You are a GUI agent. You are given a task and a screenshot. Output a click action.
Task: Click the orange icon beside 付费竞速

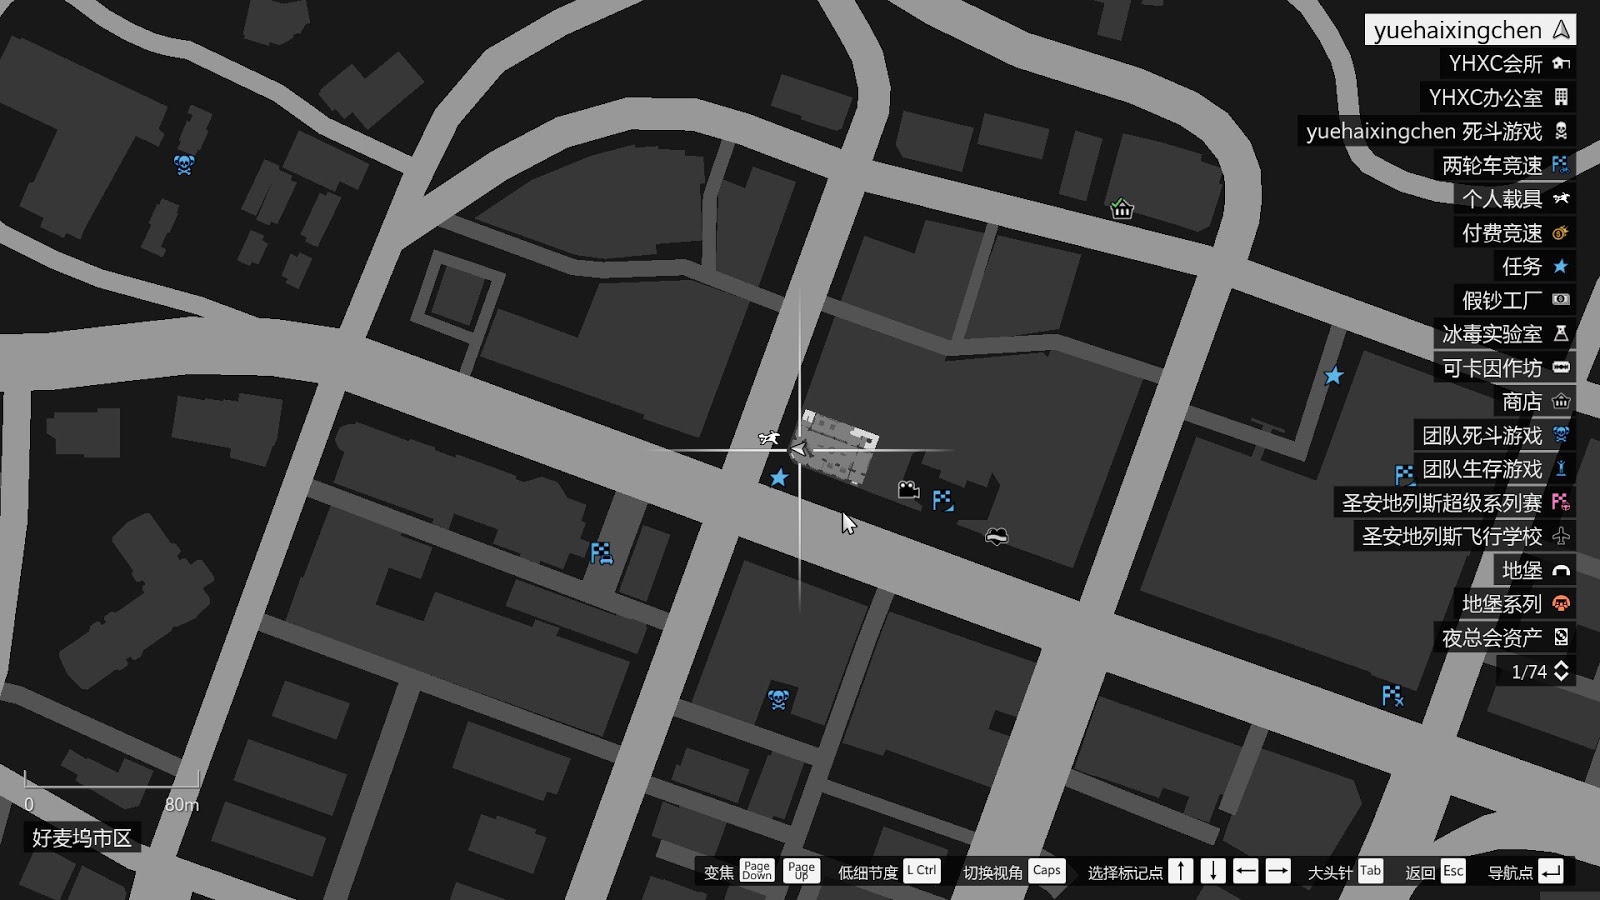tap(1561, 233)
